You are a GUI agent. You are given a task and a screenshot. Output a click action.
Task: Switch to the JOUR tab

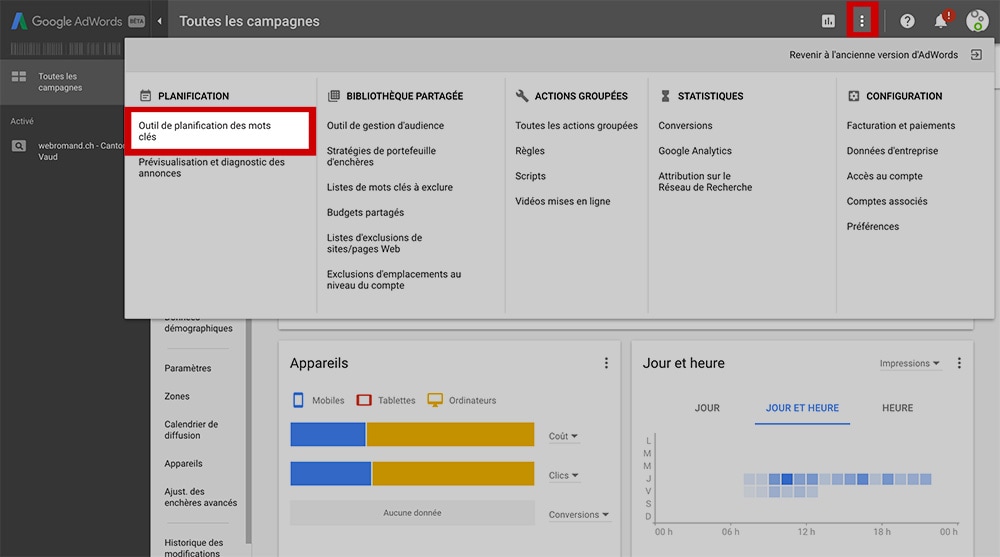(707, 408)
